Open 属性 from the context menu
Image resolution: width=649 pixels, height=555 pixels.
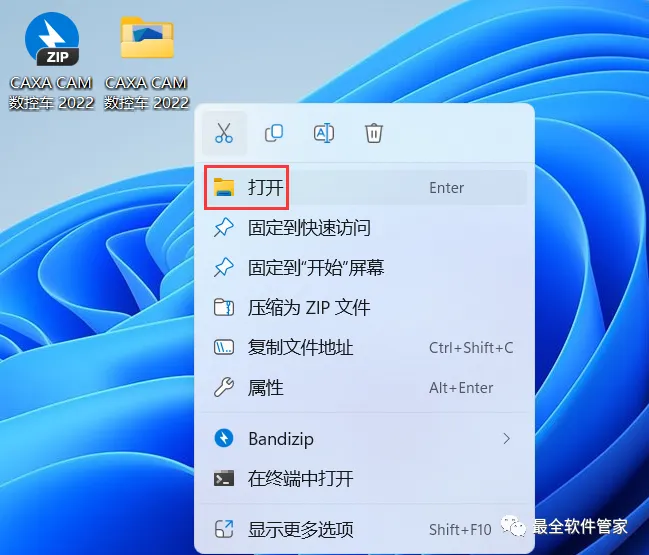pos(364,388)
